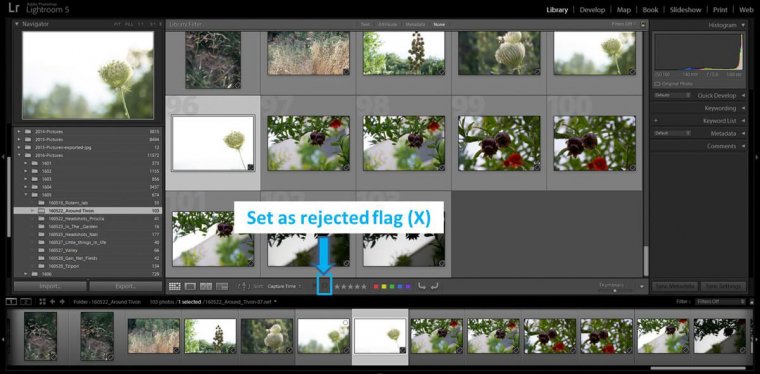Viewport: 760px width, 374px height.
Task: Set Navigator zoom to 1:1
Action: pos(141,24)
